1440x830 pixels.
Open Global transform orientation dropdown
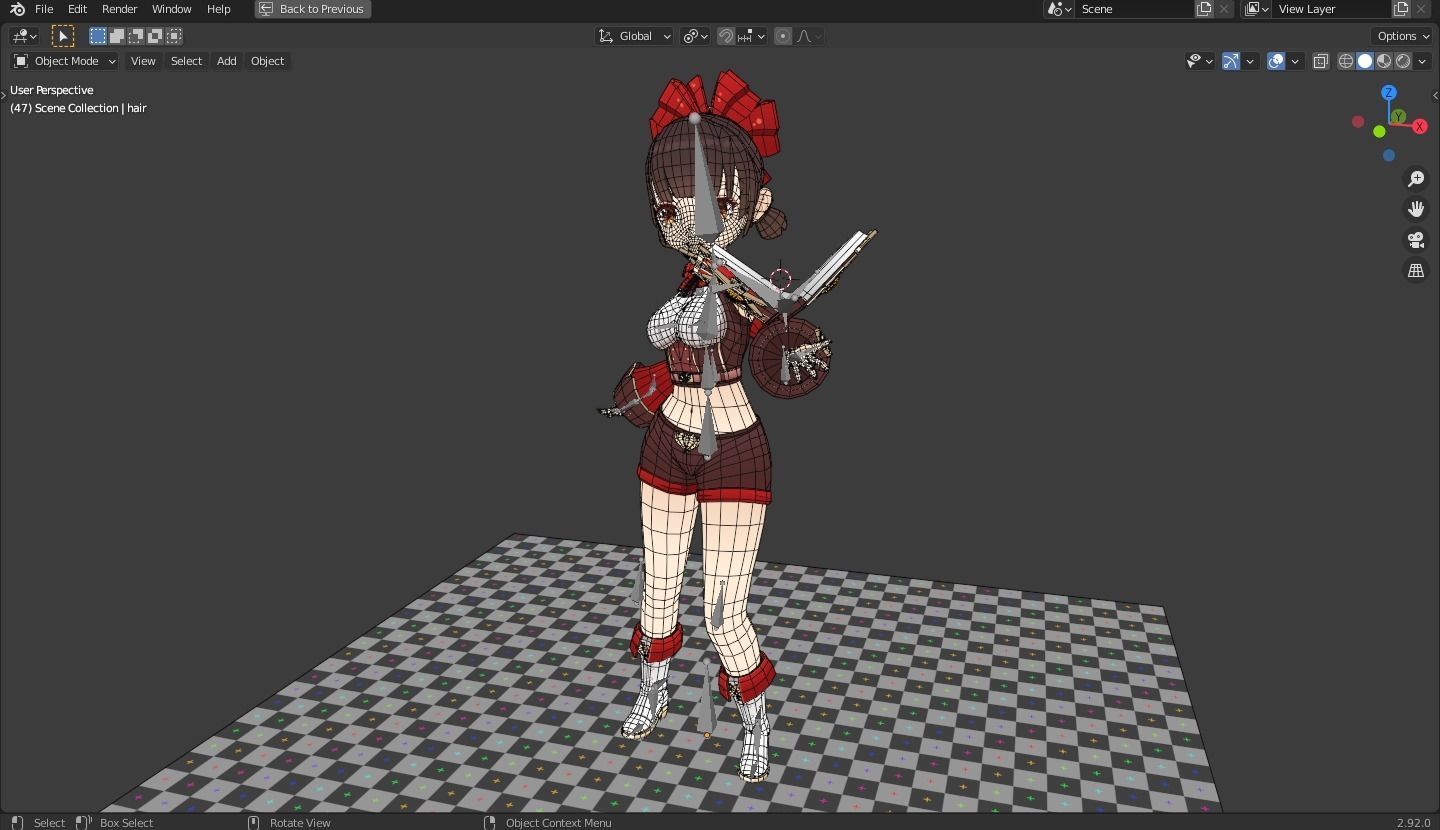pos(635,36)
